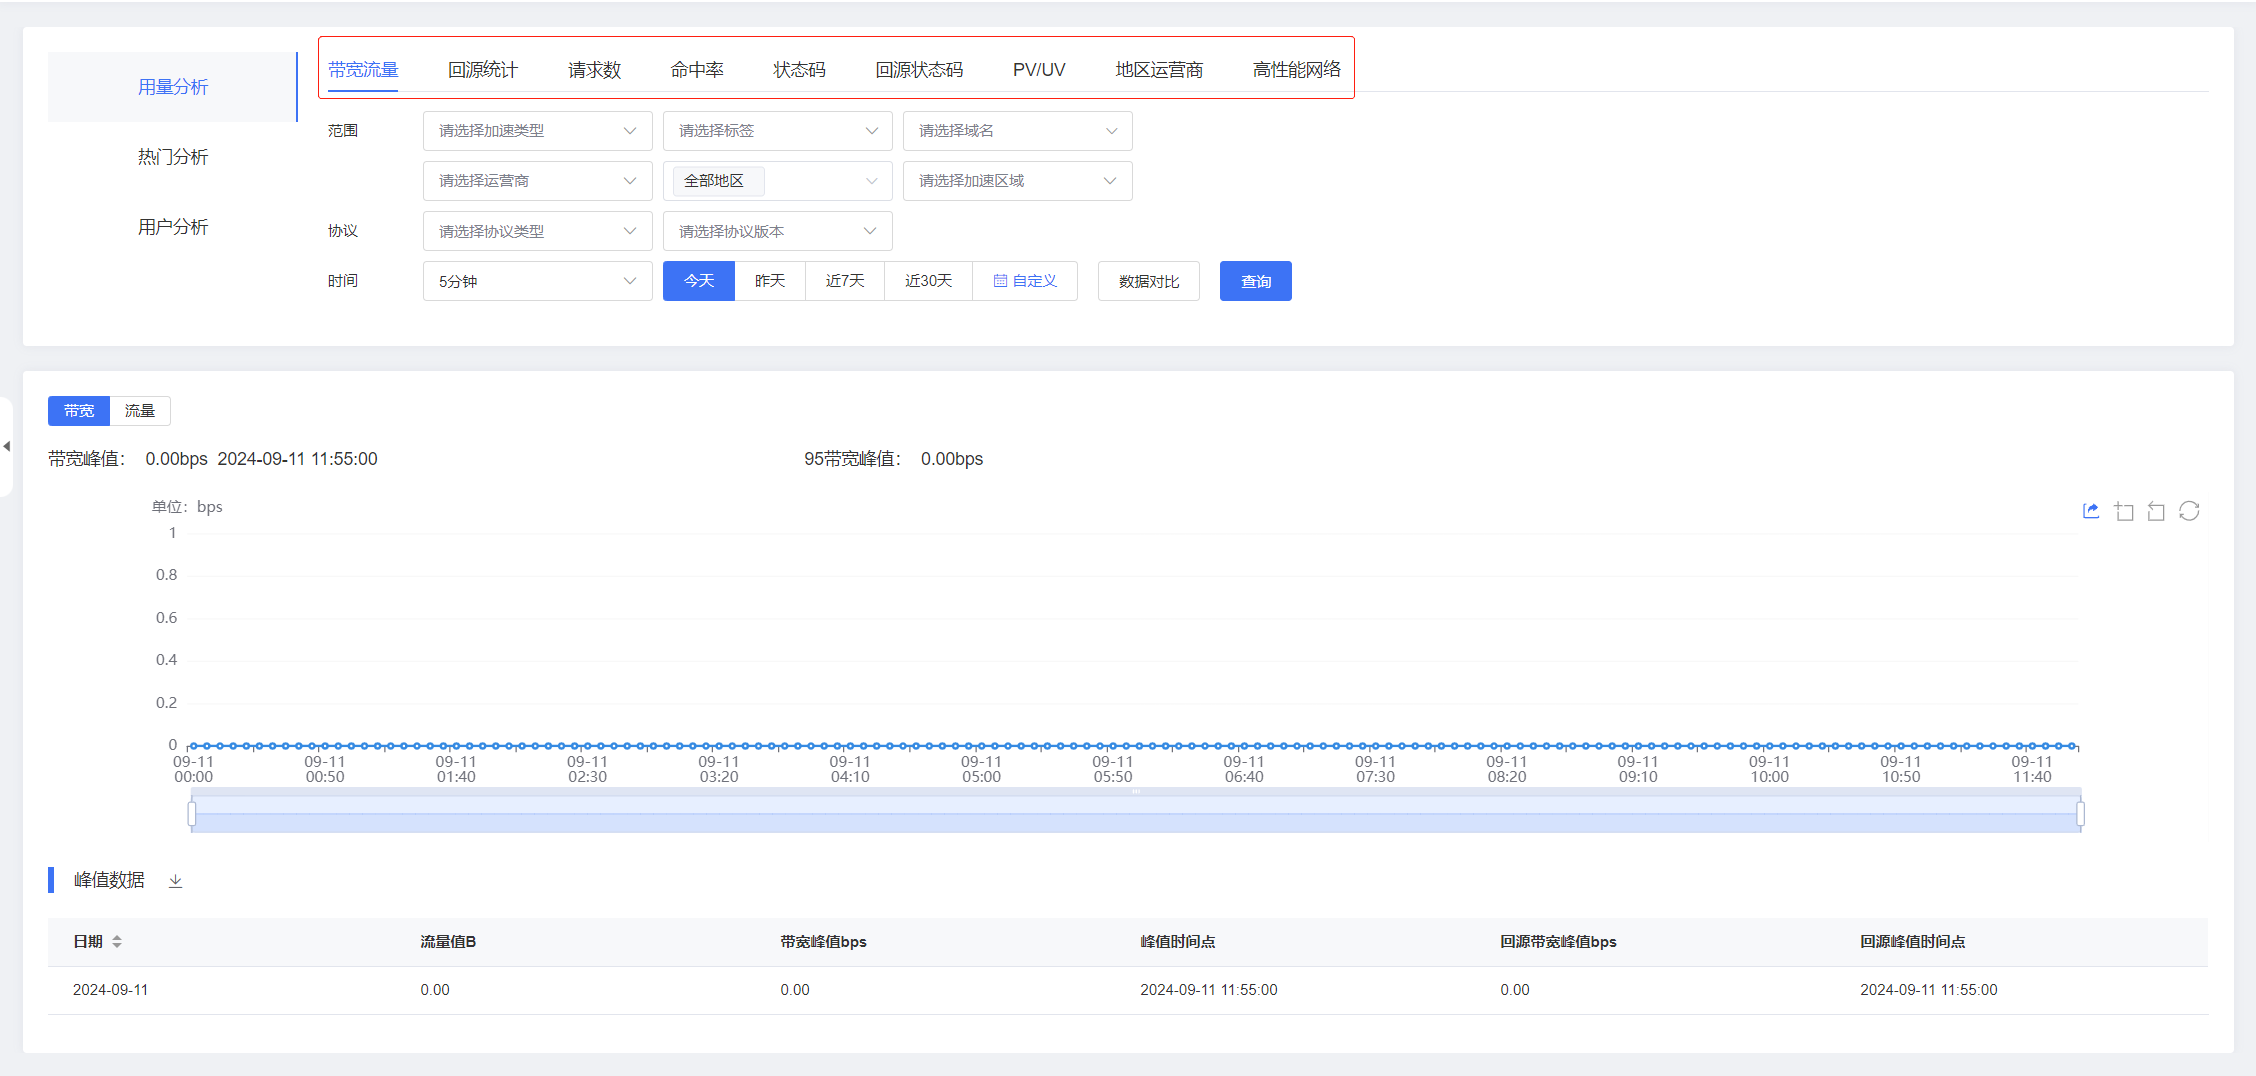Open the 请选择域名 dropdown
Image resolution: width=2256 pixels, height=1076 pixels.
(1018, 131)
